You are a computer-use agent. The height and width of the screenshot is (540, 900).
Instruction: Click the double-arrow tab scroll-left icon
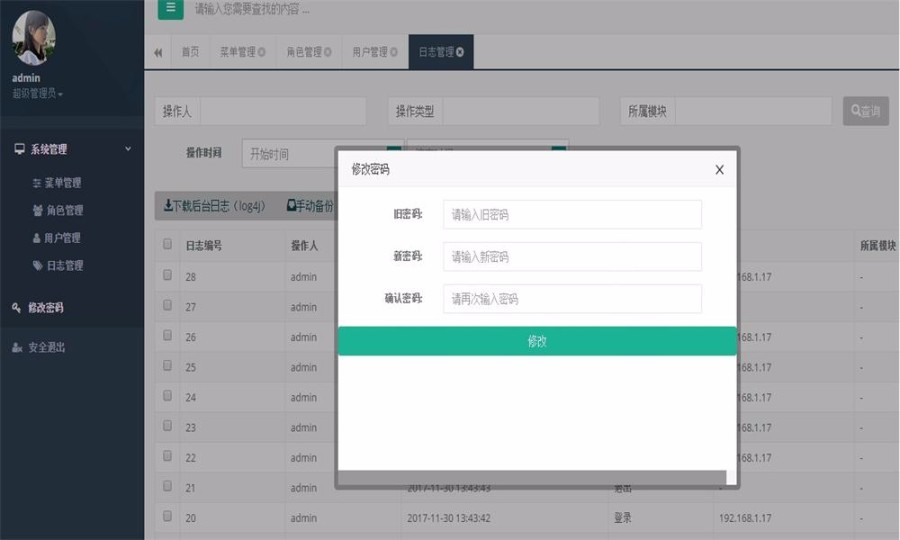(x=158, y=52)
